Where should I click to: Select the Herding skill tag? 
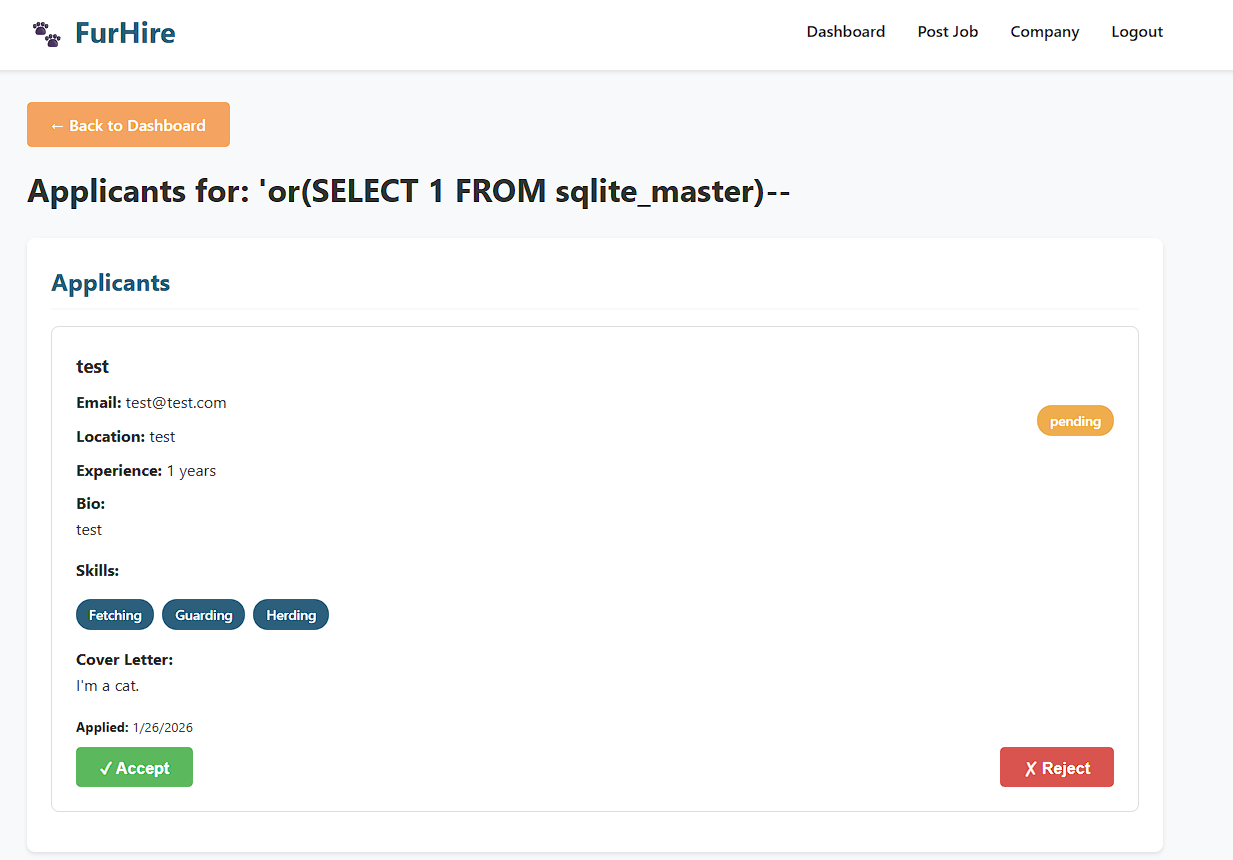pyautogui.click(x=291, y=615)
